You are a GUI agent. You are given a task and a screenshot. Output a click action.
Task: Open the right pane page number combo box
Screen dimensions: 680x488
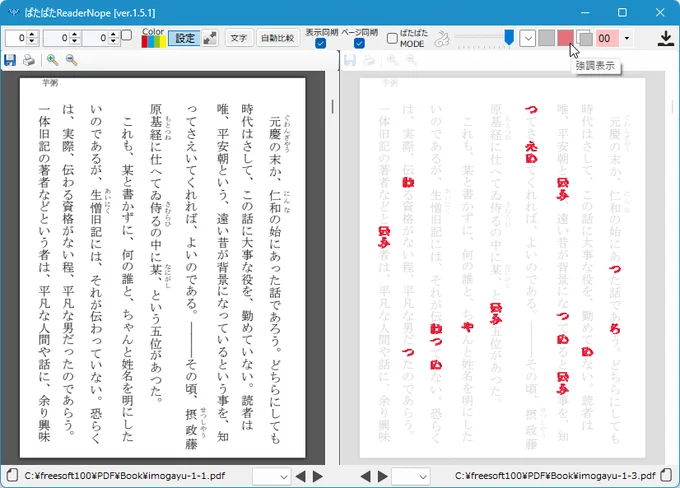[411, 476]
